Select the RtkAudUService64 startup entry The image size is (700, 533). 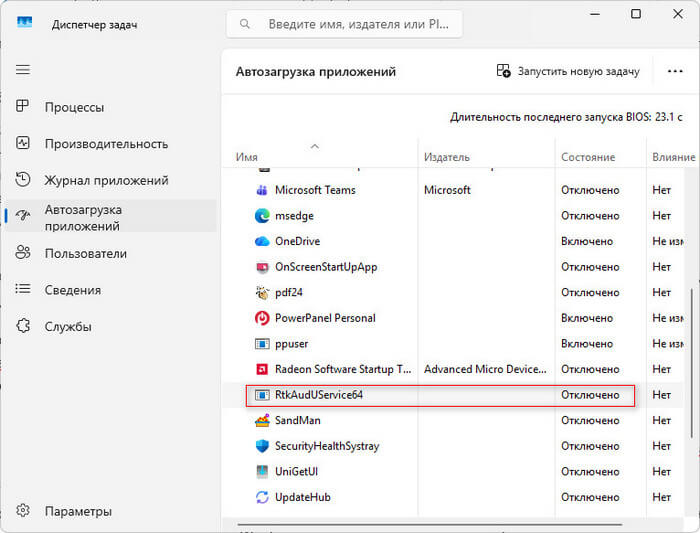(319, 395)
